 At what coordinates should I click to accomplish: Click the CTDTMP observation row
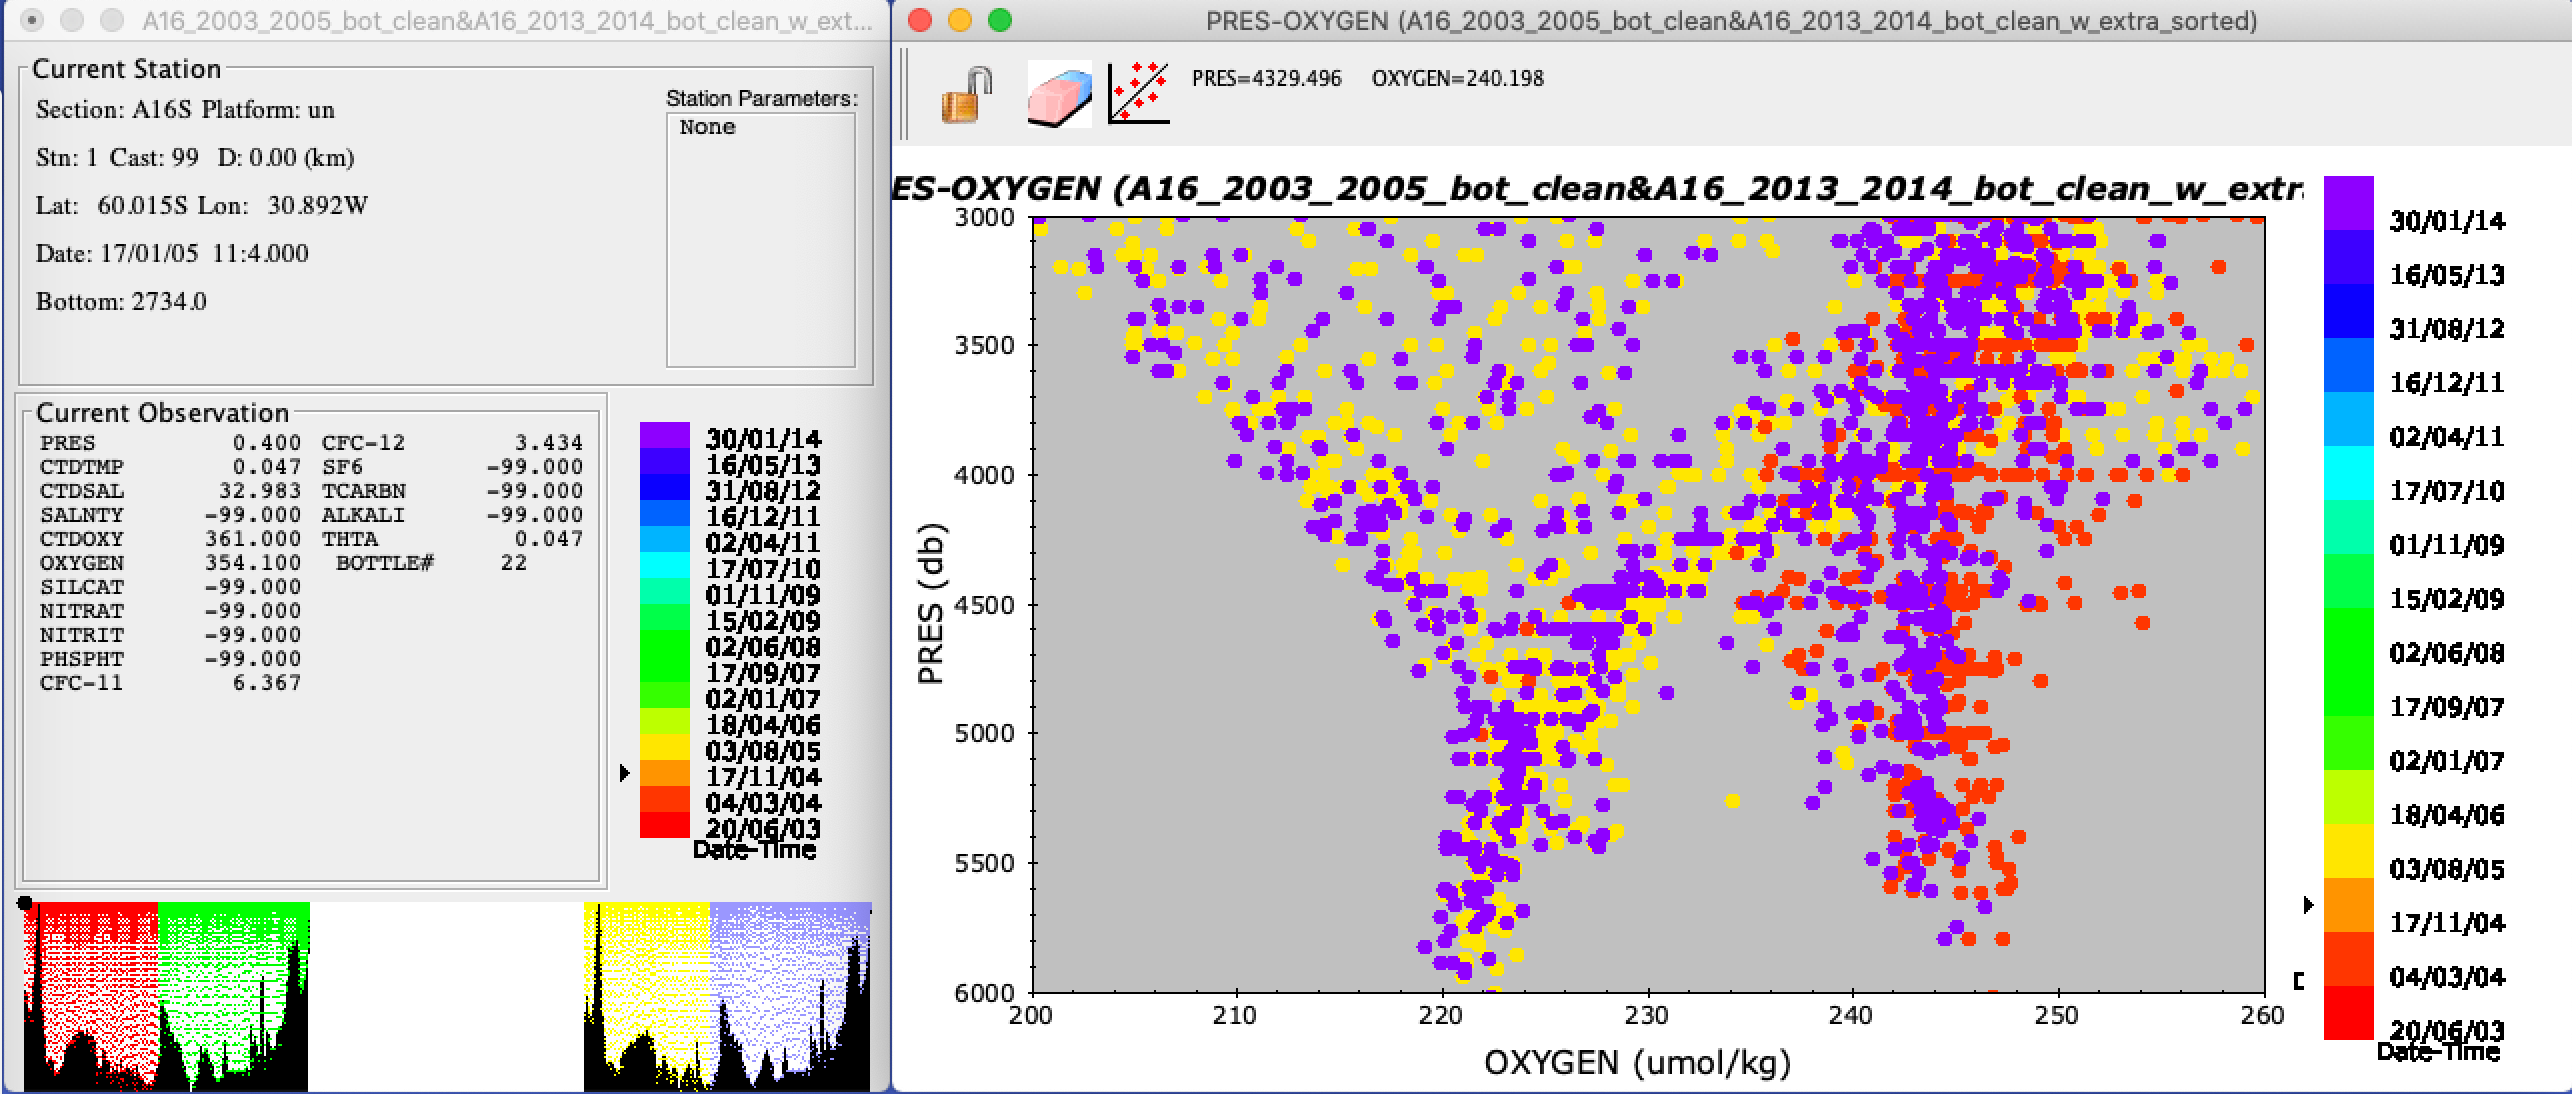[170, 467]
